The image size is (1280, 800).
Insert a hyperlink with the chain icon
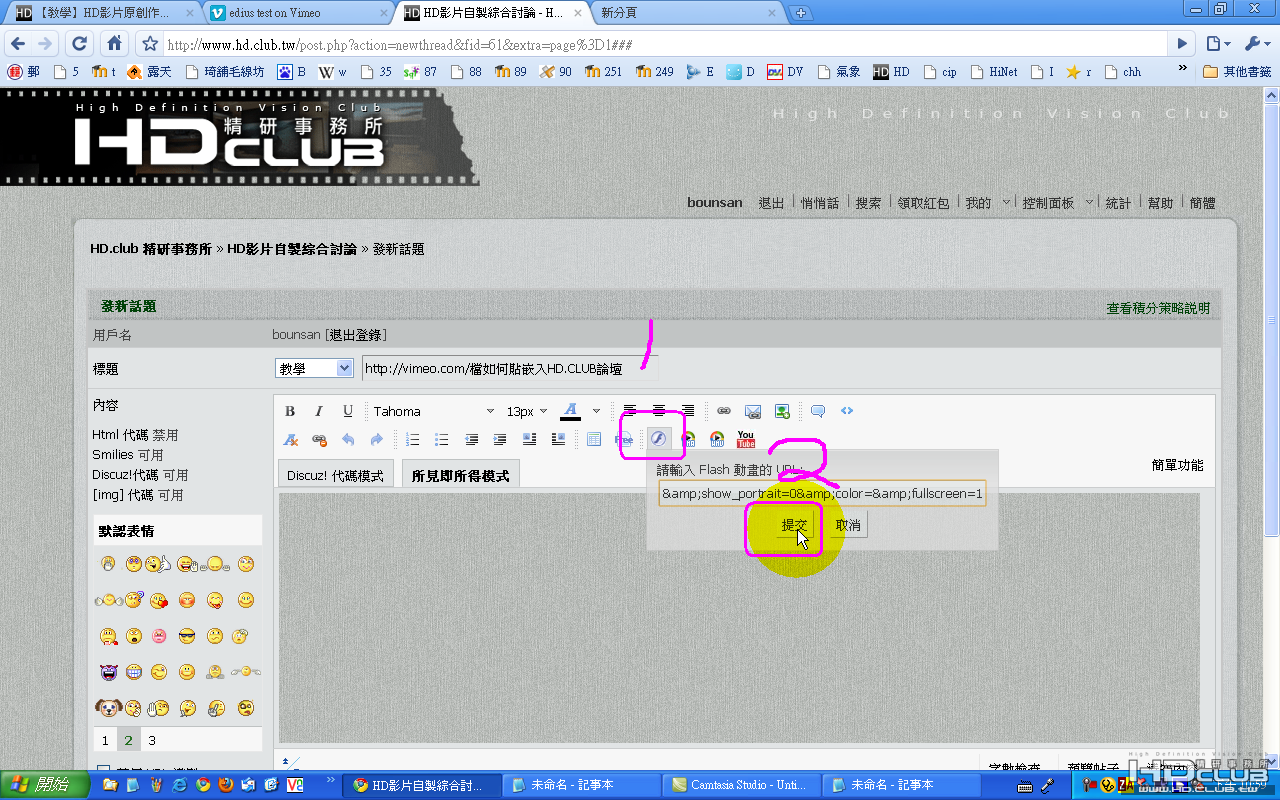[x=724, y=411]
